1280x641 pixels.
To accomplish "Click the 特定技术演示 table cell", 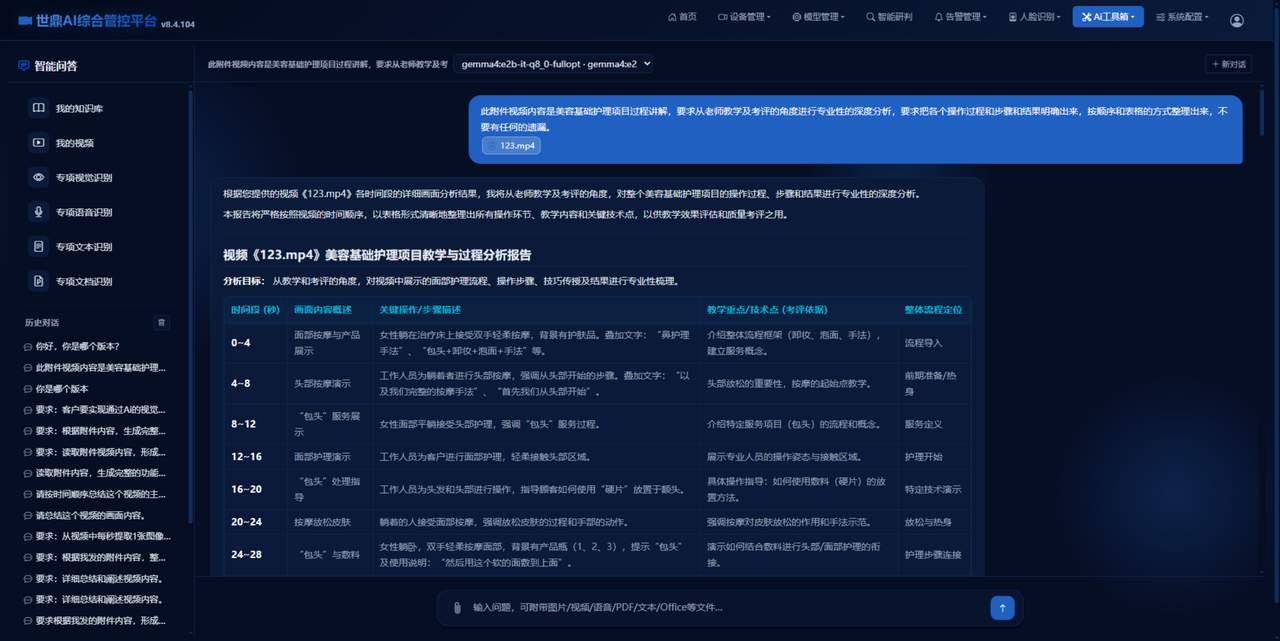I will [933, 489].
